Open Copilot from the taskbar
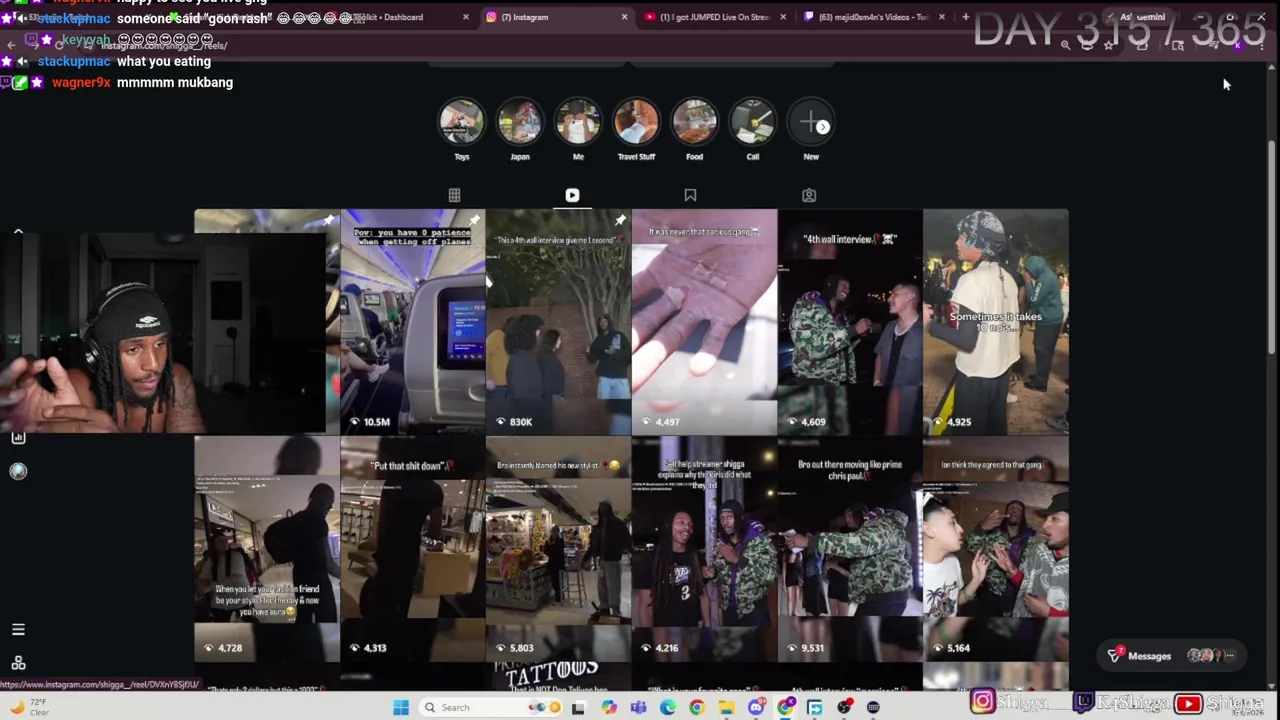This screenshot has width=1280, height=720. [608, 707]
